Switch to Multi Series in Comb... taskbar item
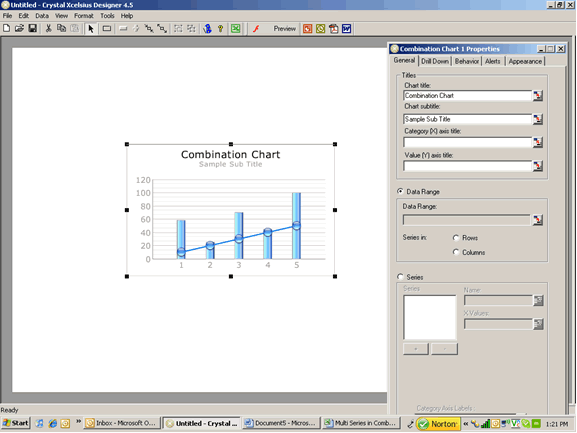The height and width of the screenshot is (433, 577). [x=361, y=423]
